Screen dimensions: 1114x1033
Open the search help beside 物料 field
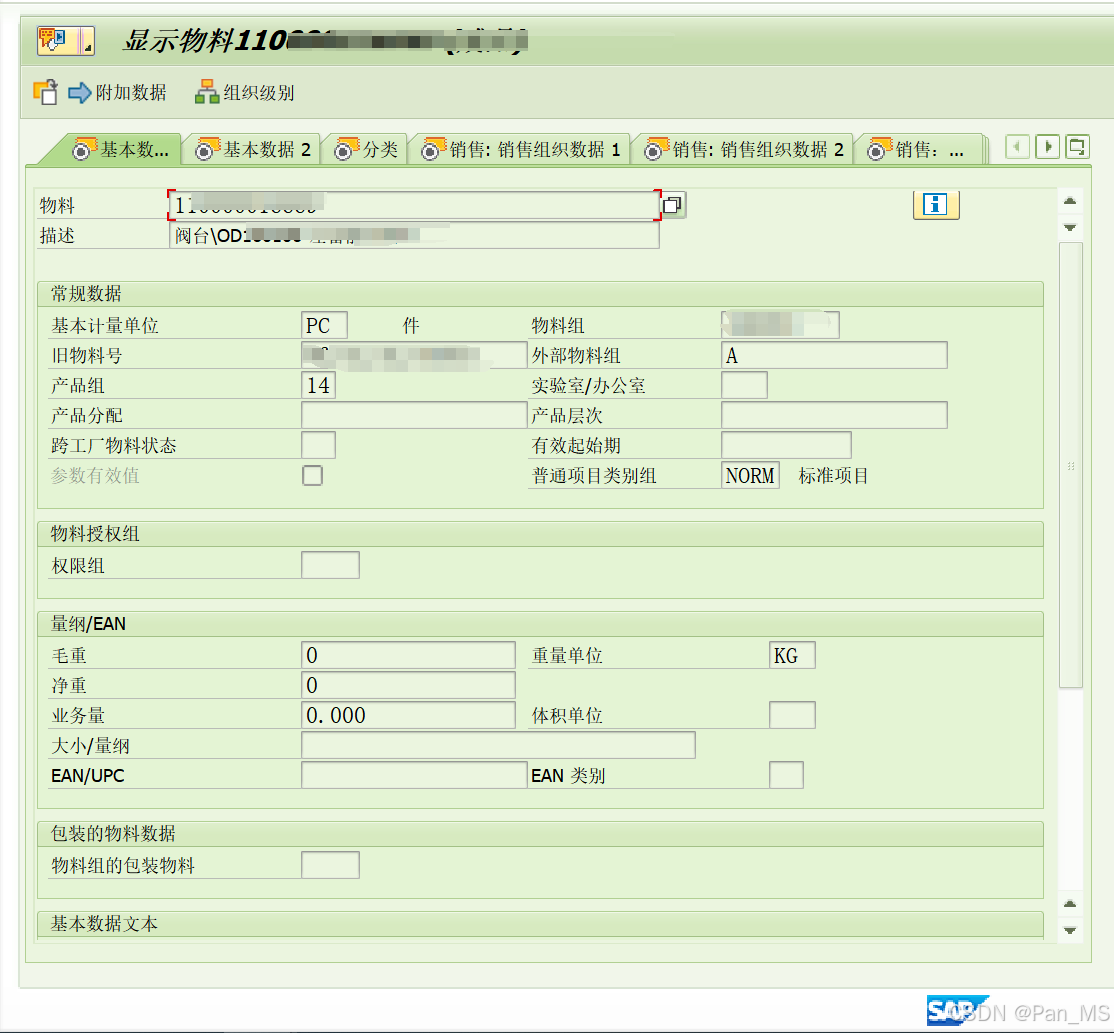[673, 205]
